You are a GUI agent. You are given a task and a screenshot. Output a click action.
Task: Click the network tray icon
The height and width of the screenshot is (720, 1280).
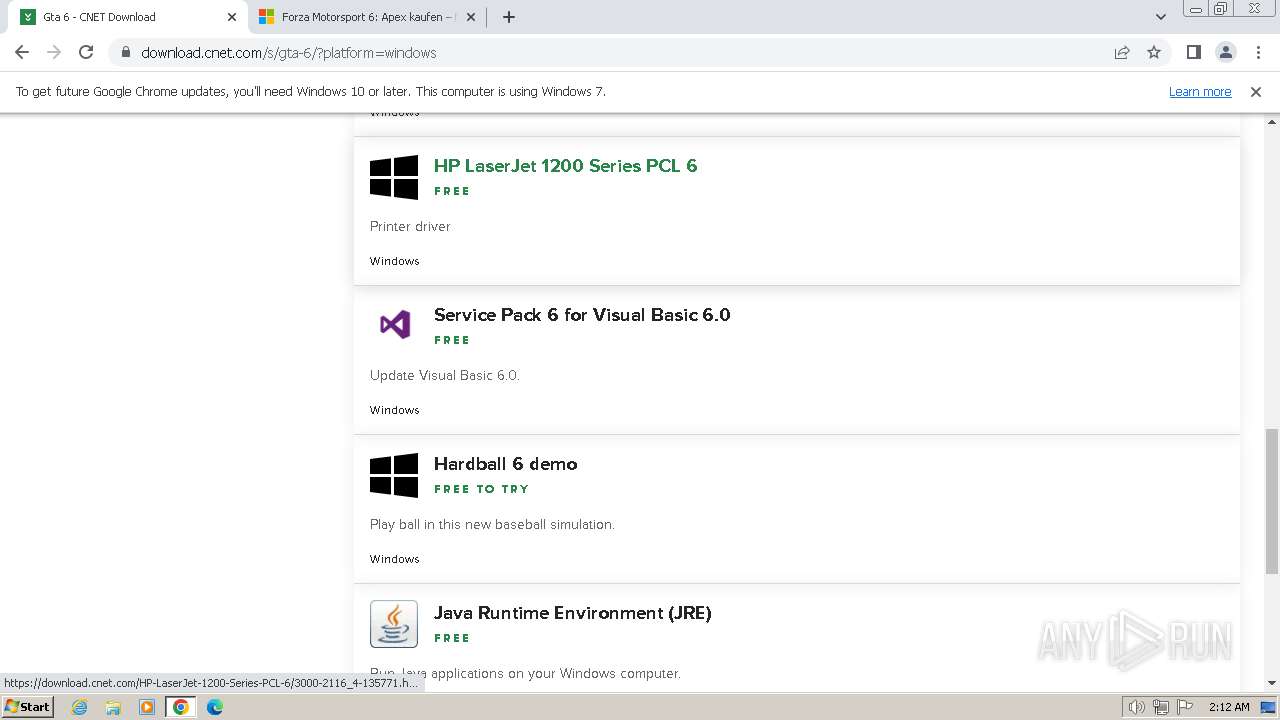pos(1161,707)
